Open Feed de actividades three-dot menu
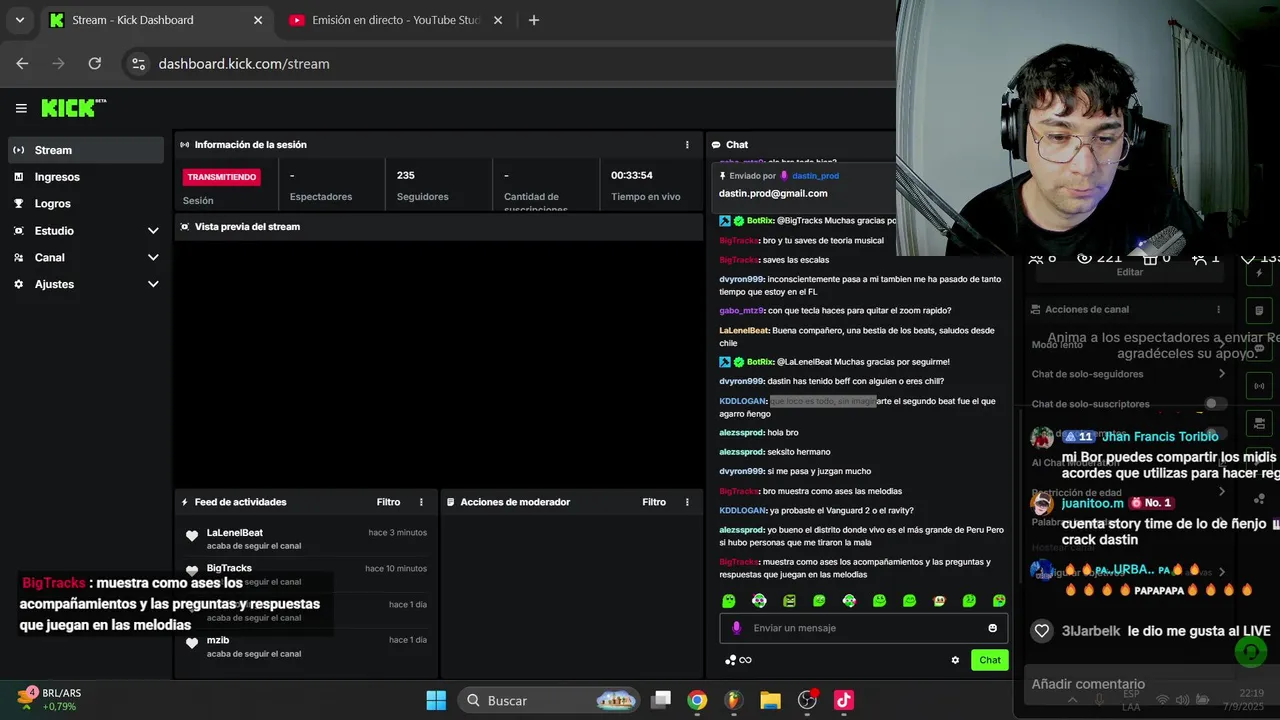This screenshot has height=720, width=1280. (x=421, y=502)
